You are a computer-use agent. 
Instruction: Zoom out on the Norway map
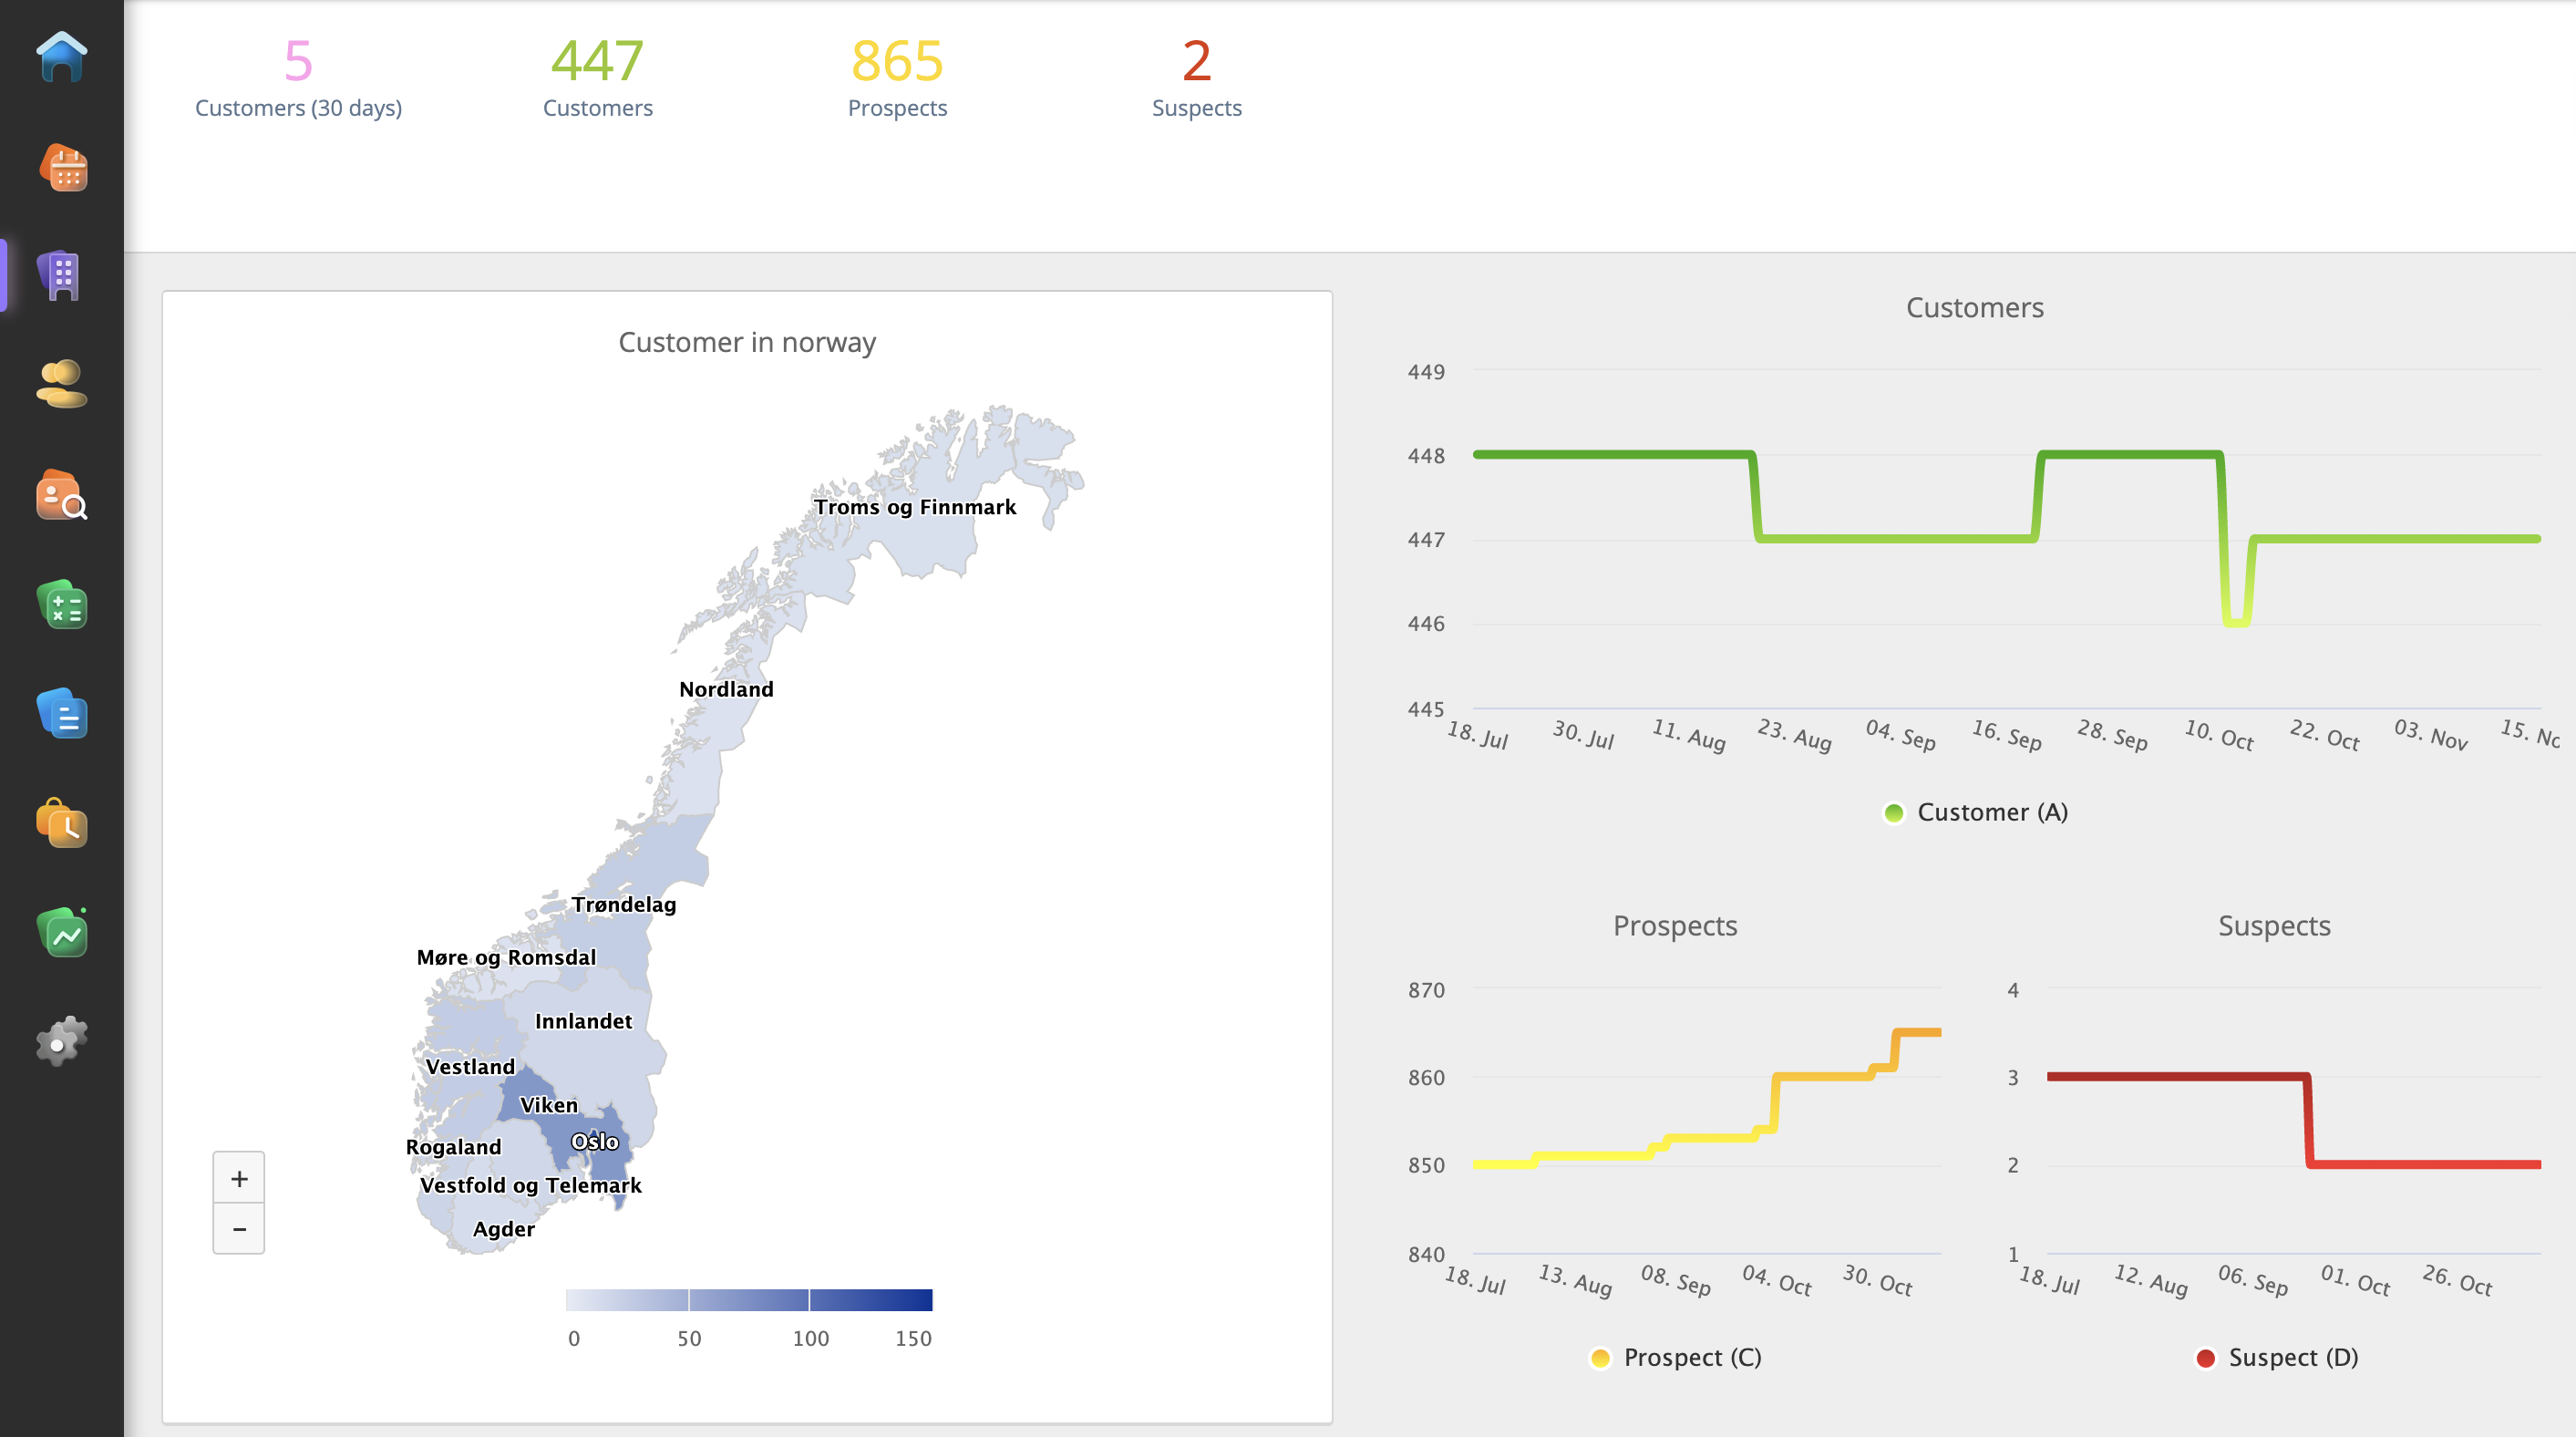239,1229
